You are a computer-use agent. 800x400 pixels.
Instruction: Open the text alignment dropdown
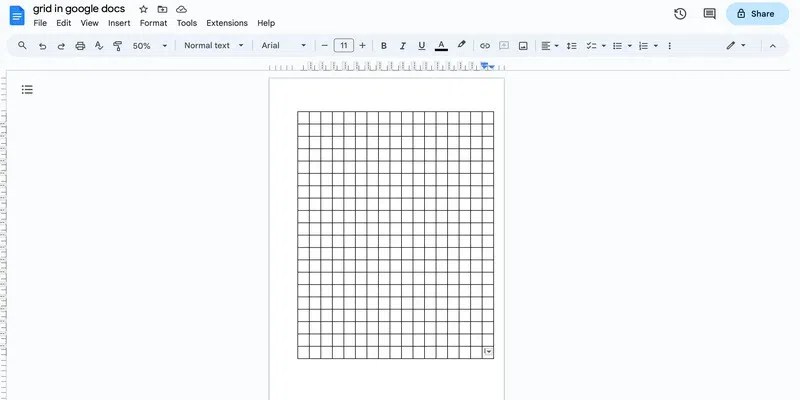click(549, 46)
